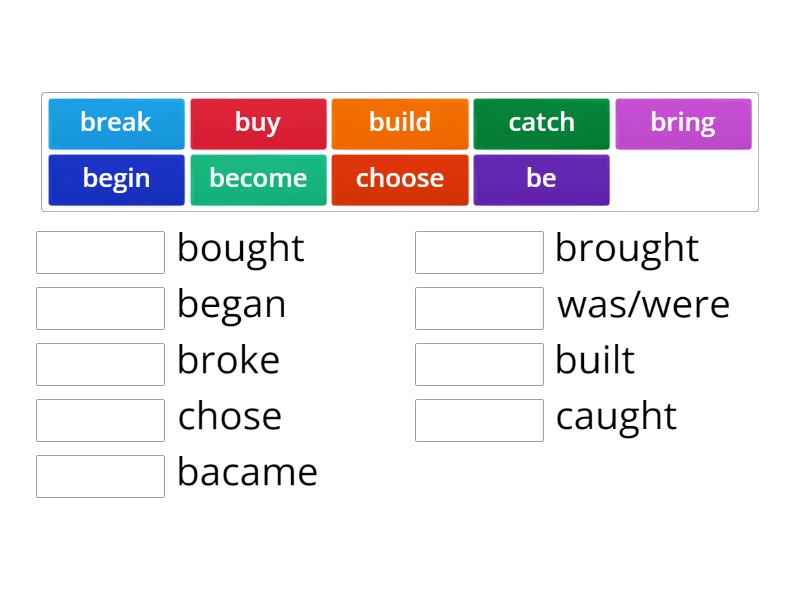Select the blue 'break' tile

tap(116, 122)
